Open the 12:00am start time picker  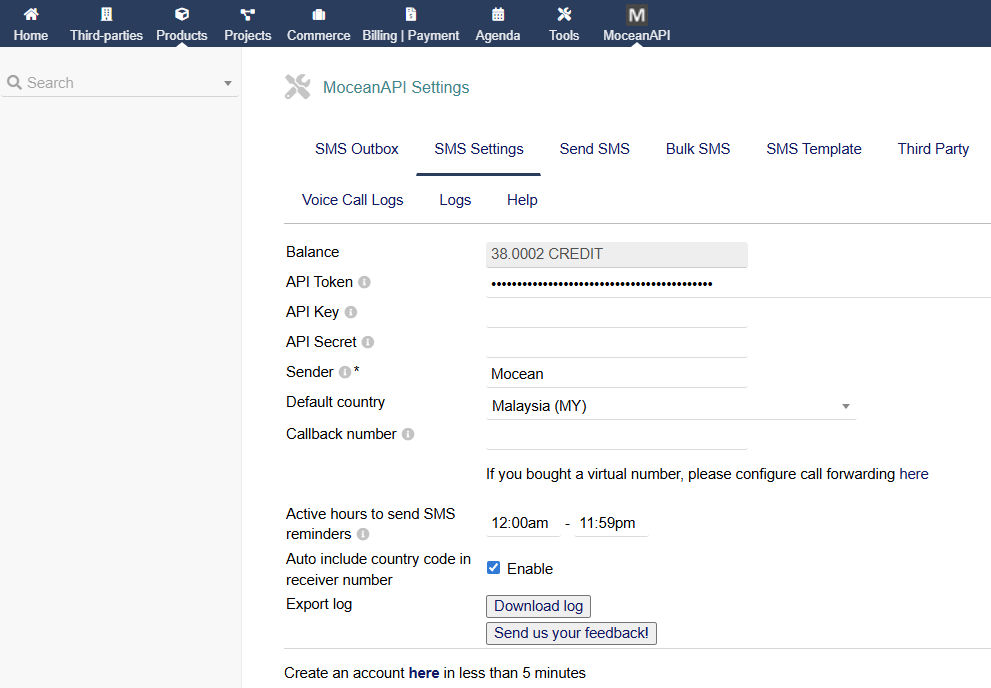pyautogui.click(x=520, y=523)
